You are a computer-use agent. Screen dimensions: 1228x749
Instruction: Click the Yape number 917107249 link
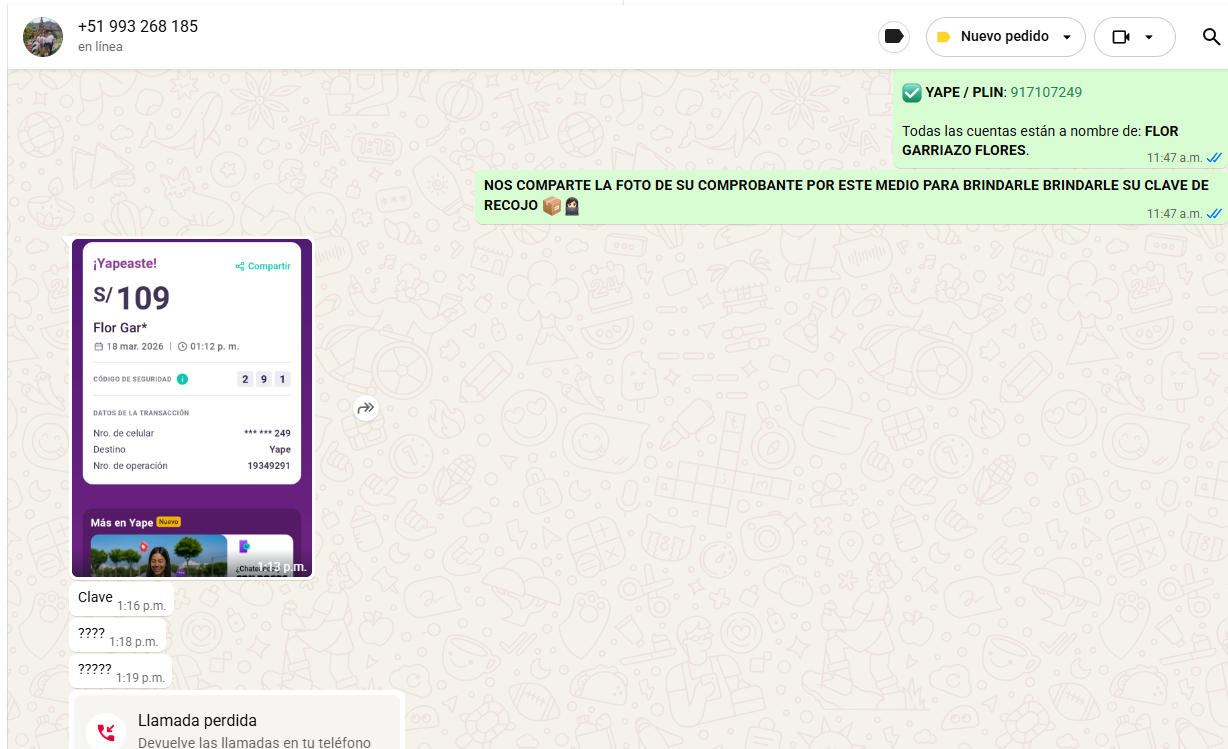(1046, 92)
